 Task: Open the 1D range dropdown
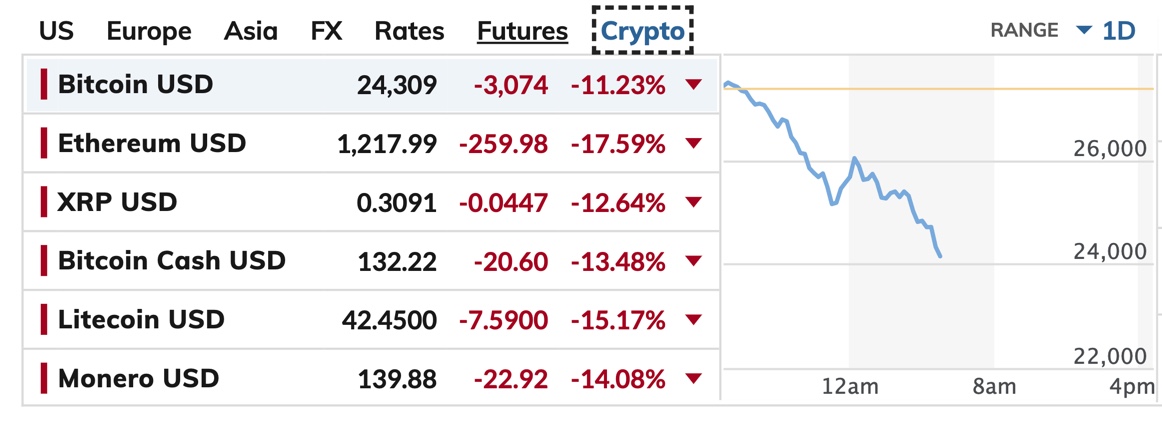coord(1106,30)
